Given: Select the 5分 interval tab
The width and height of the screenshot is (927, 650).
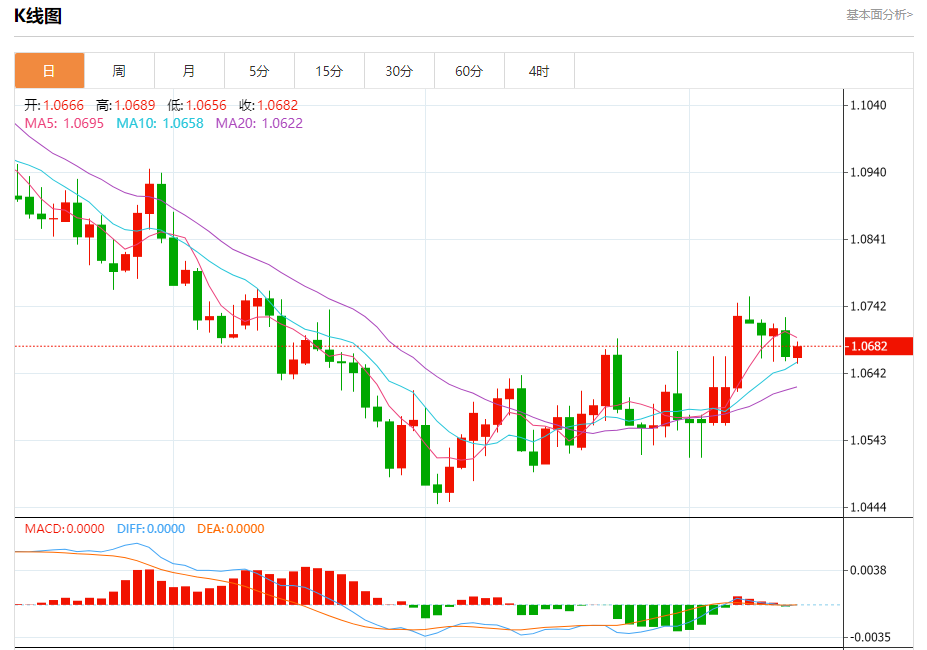Looking at the screenshot, I should click(x=259, y=71).
